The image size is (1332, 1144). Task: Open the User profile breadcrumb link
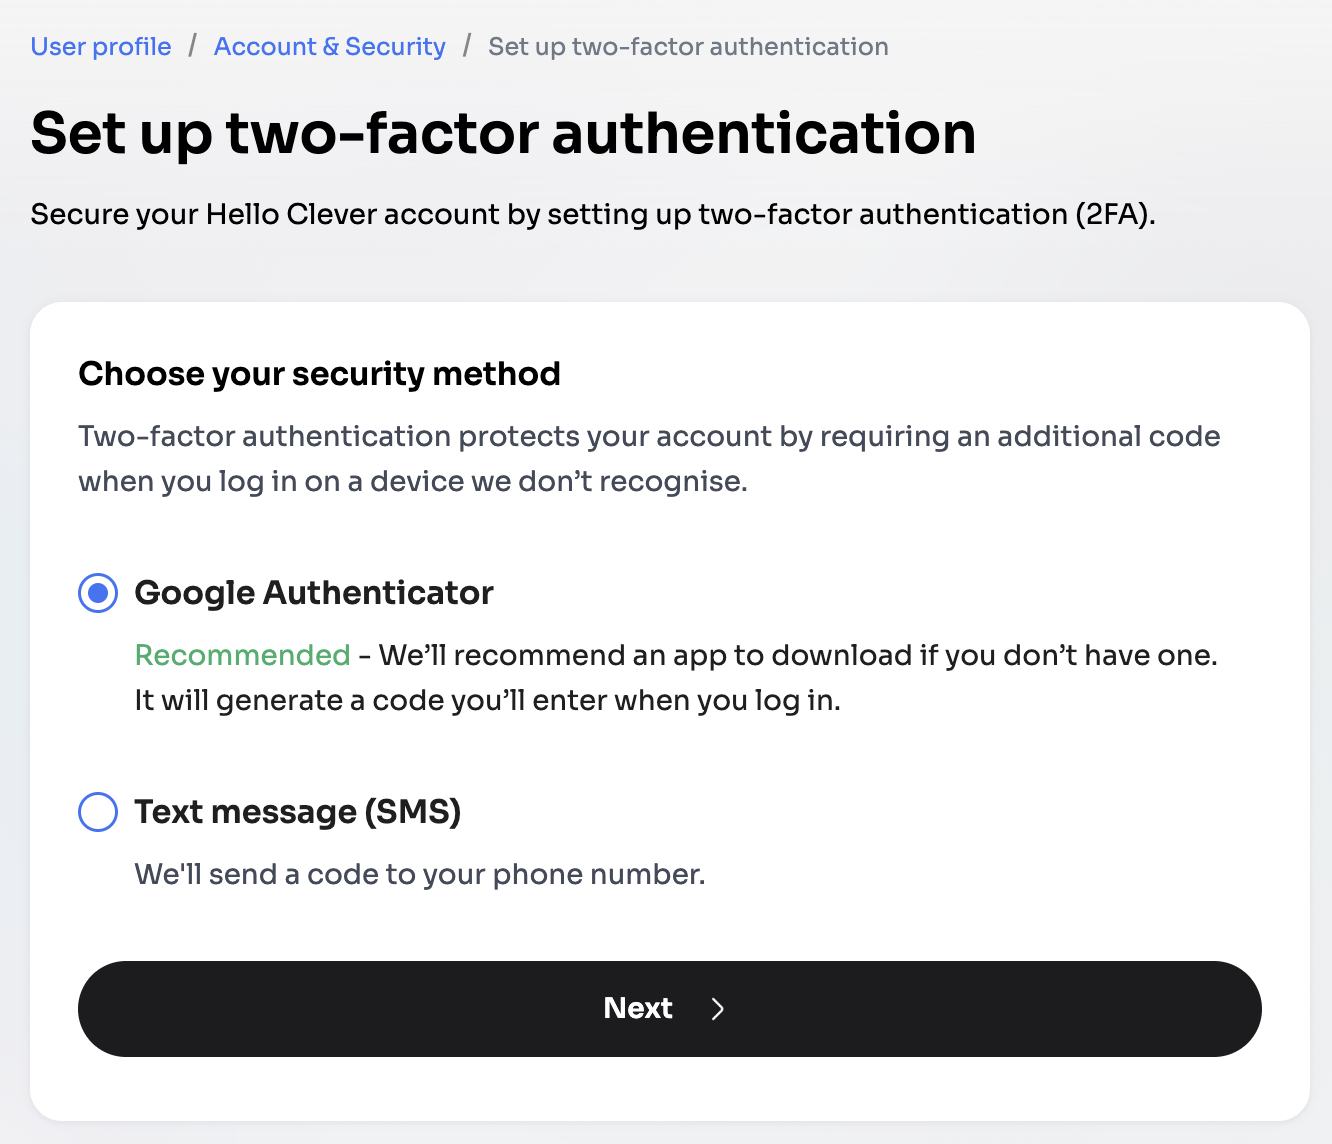point(101,47)
